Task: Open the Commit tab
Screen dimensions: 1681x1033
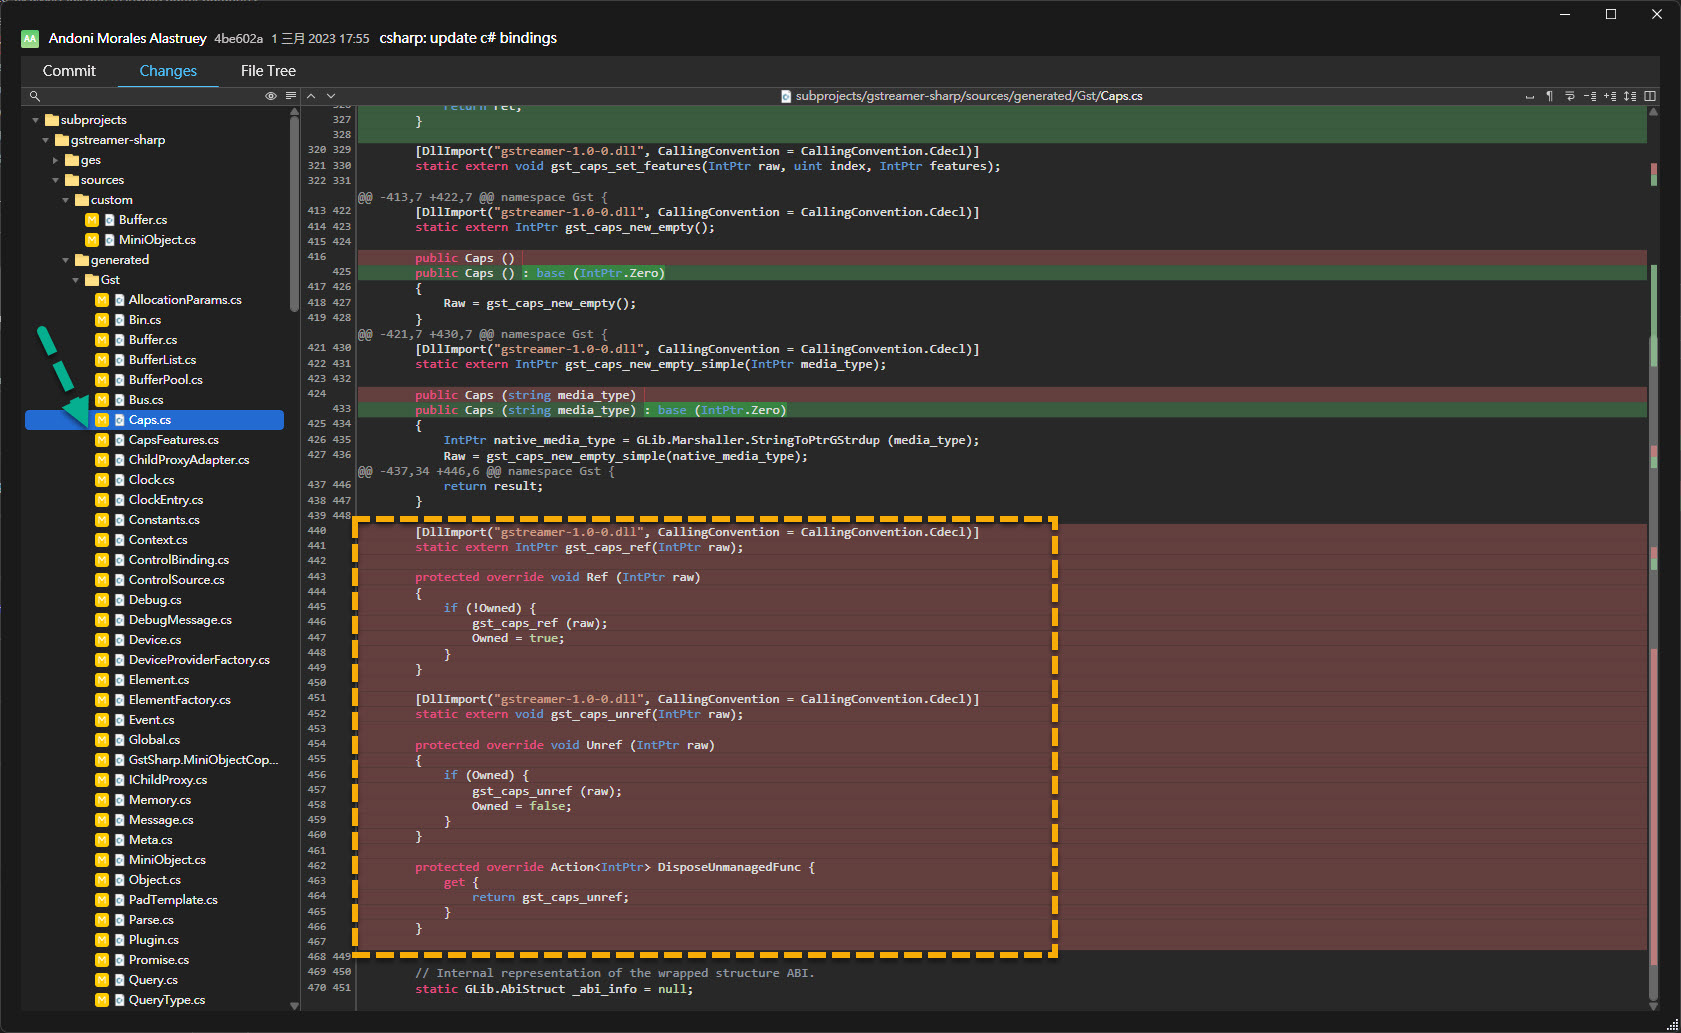Action: (x=69, y=71)
